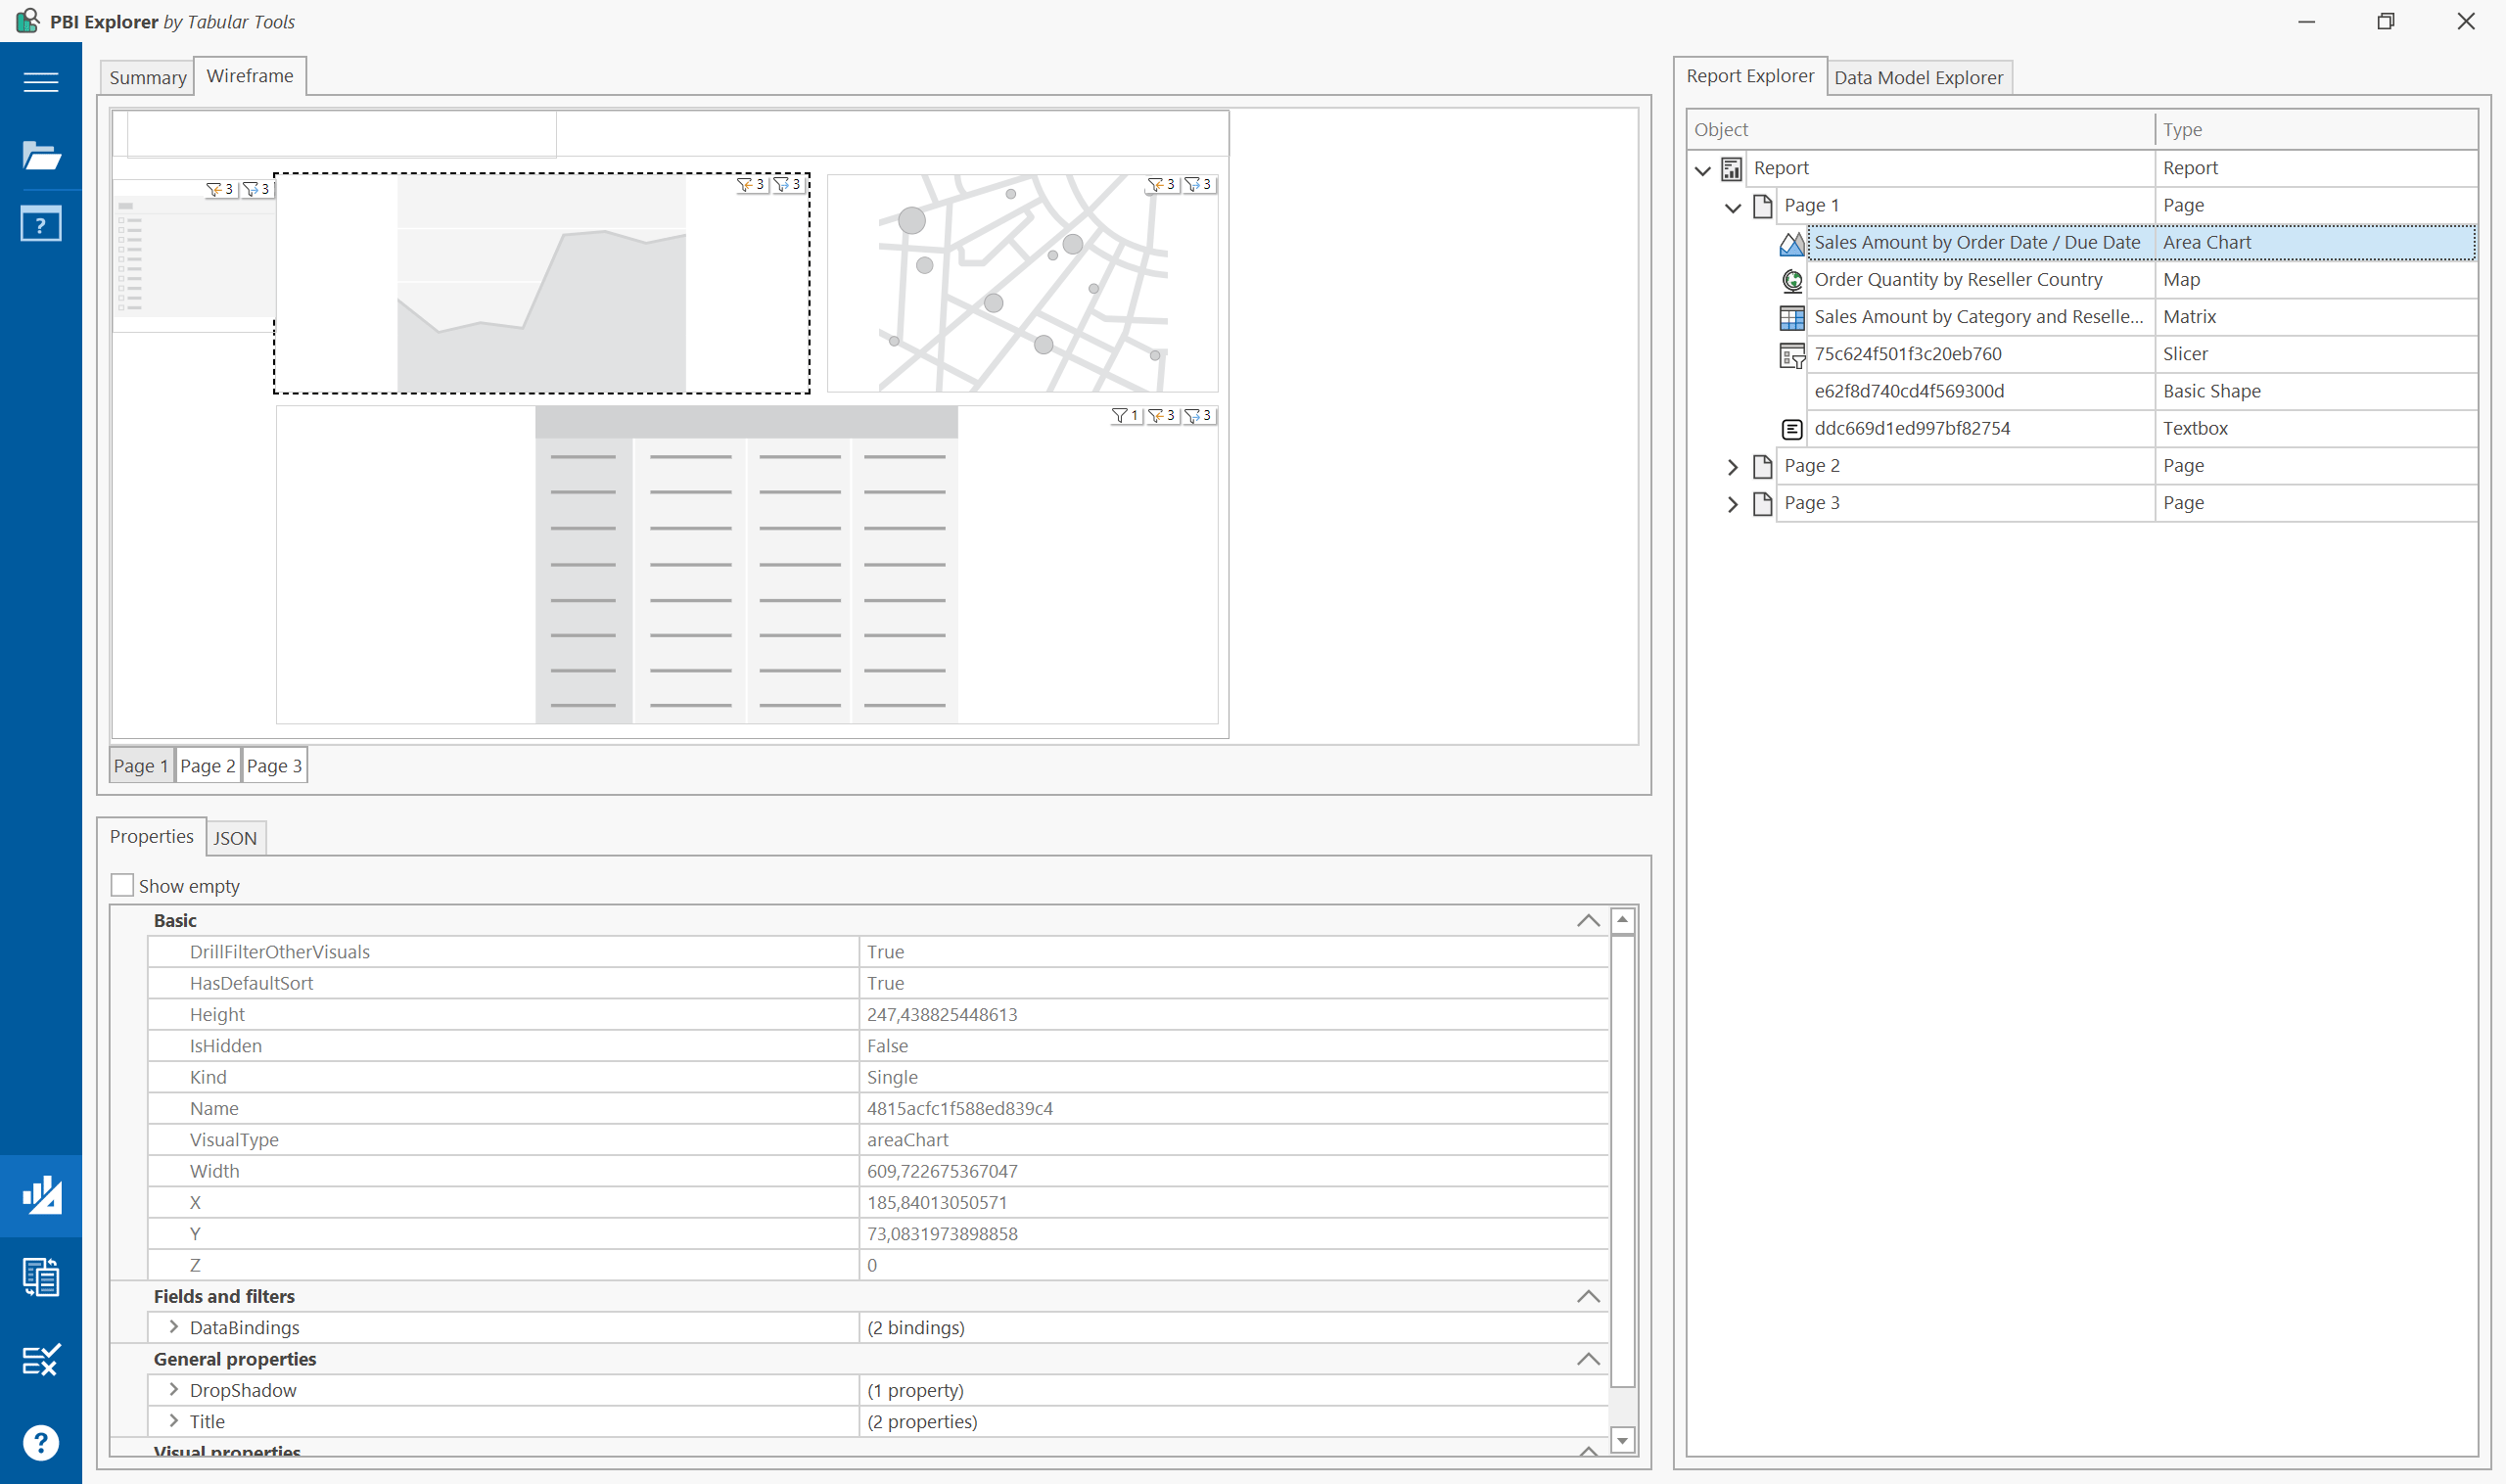Switch wireframe to Page 3 tab
The image size is (2506, 1484).
click(274, 765)
